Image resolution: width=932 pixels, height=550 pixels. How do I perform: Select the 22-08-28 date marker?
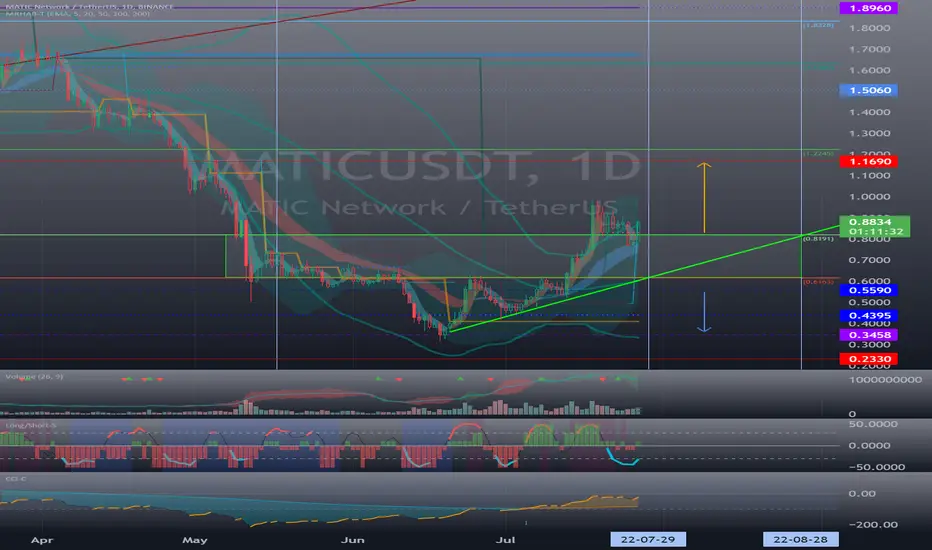(x=801, y=540)
